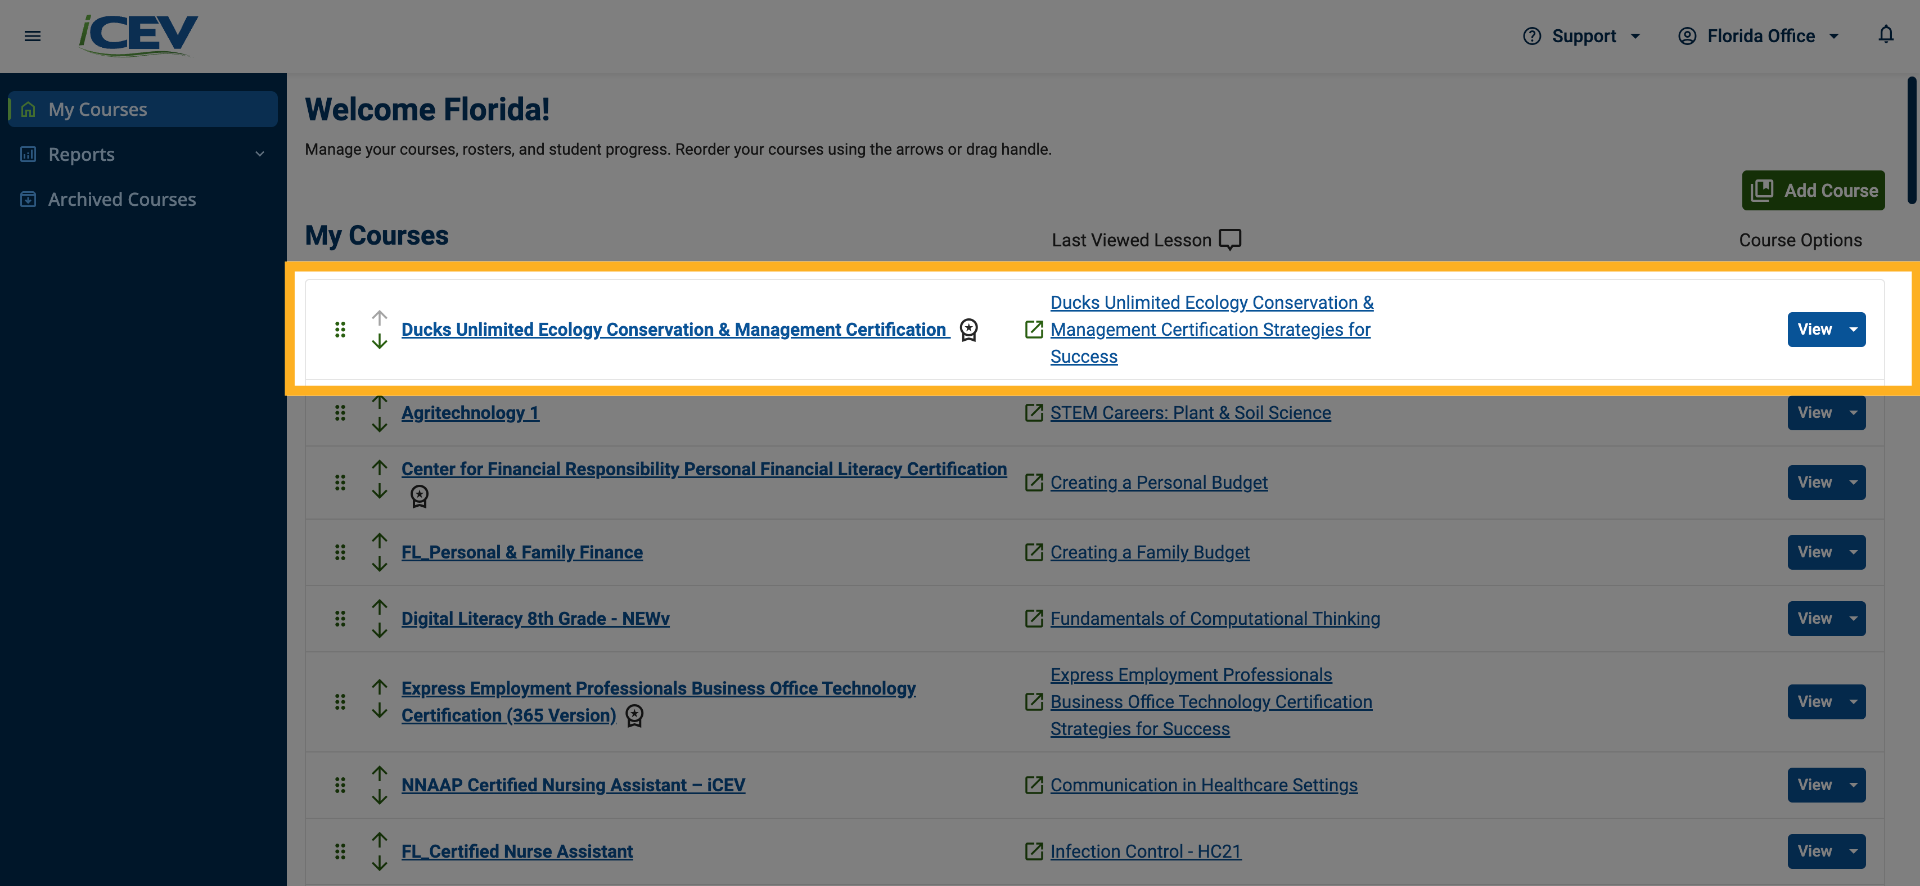1920x886 pixels.
Task: Grab the drag handle for Digital Literacy 8th Grade
Action: 340,619
